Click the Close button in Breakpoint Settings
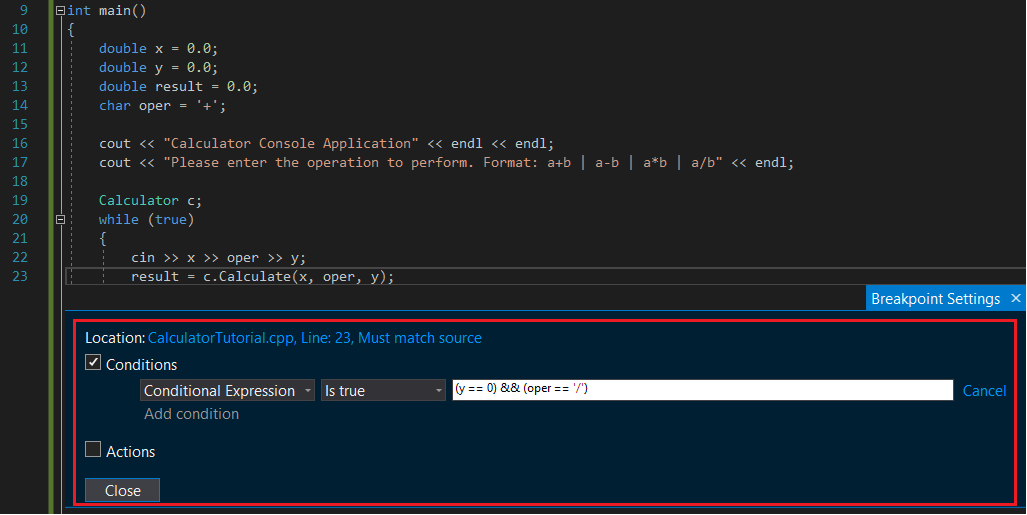 pos(122,490)
